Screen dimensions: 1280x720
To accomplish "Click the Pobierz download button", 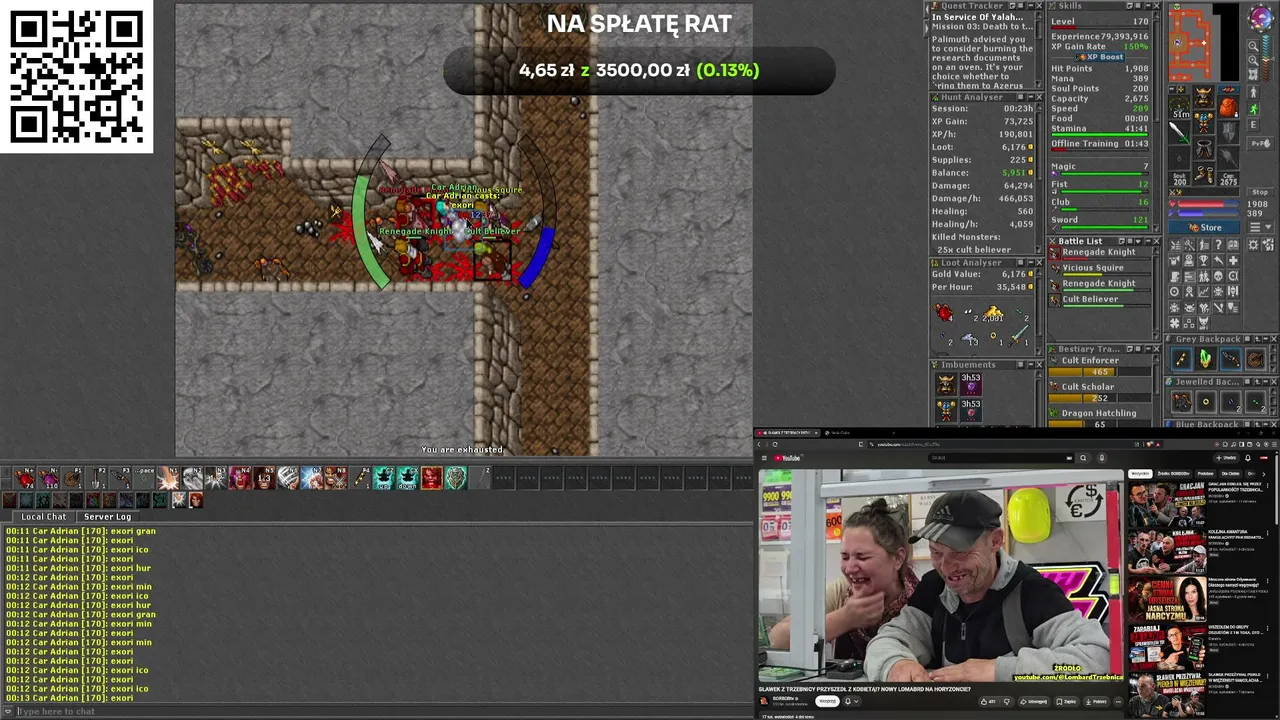I will click(1095, 701).
